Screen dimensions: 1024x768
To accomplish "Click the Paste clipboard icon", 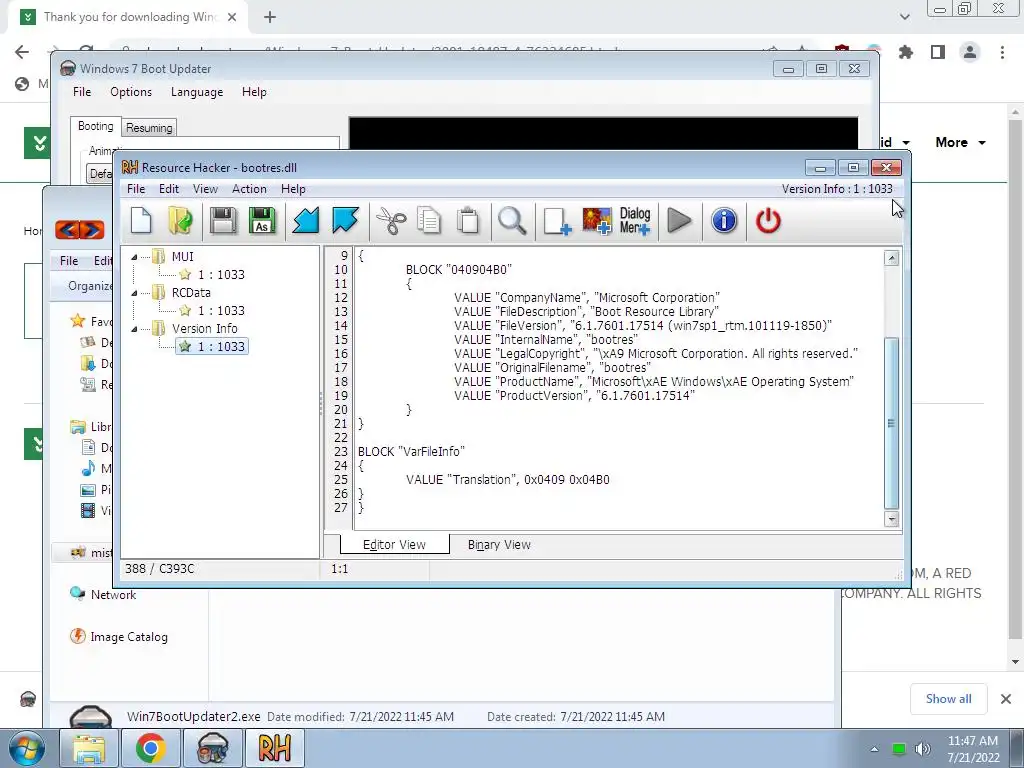I will (x=468, y=221).
